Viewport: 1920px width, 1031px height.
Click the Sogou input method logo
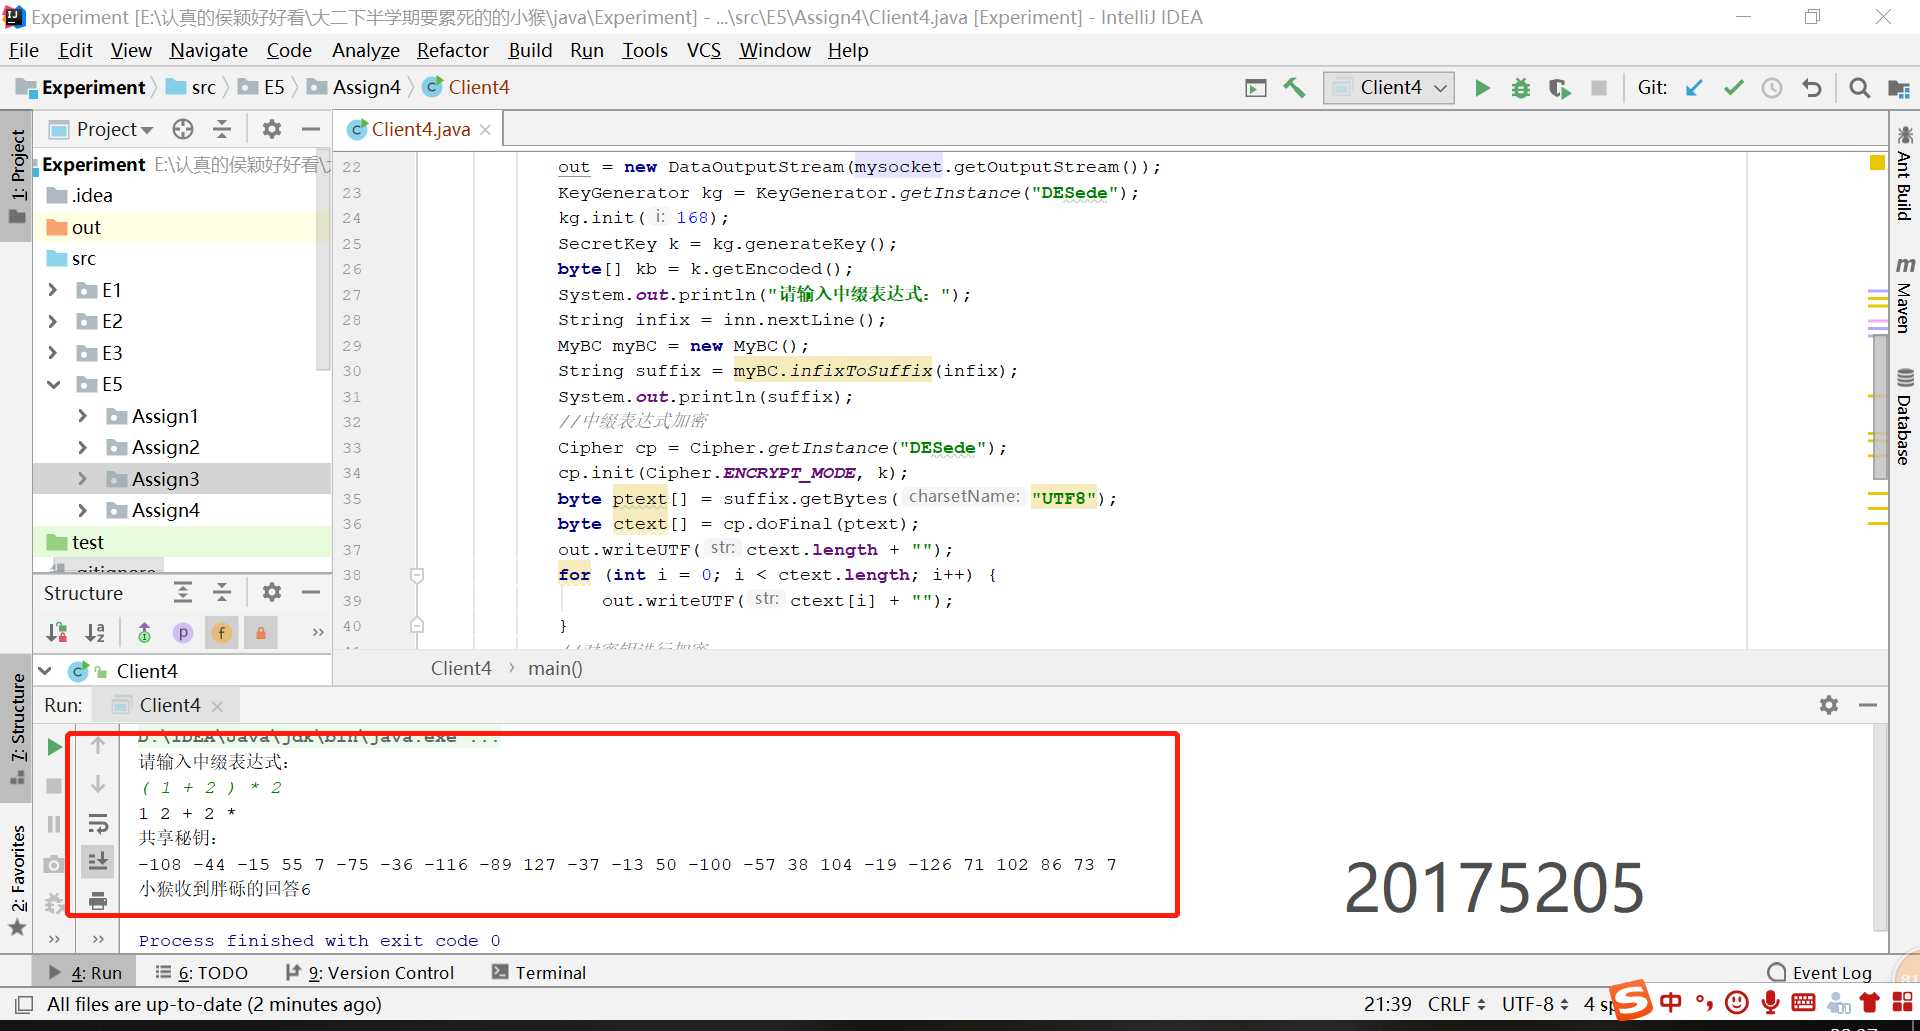[x=1631, y=1000]
